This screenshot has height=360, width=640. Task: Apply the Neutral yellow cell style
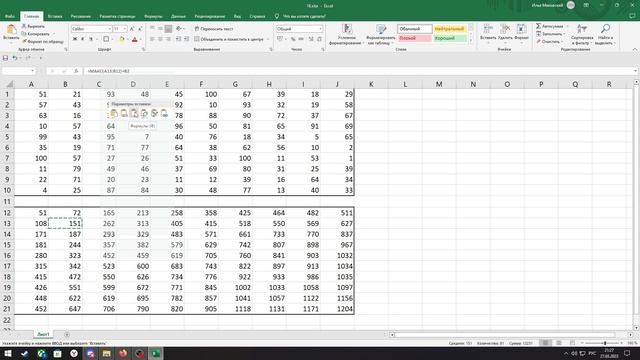coord(450,29)
